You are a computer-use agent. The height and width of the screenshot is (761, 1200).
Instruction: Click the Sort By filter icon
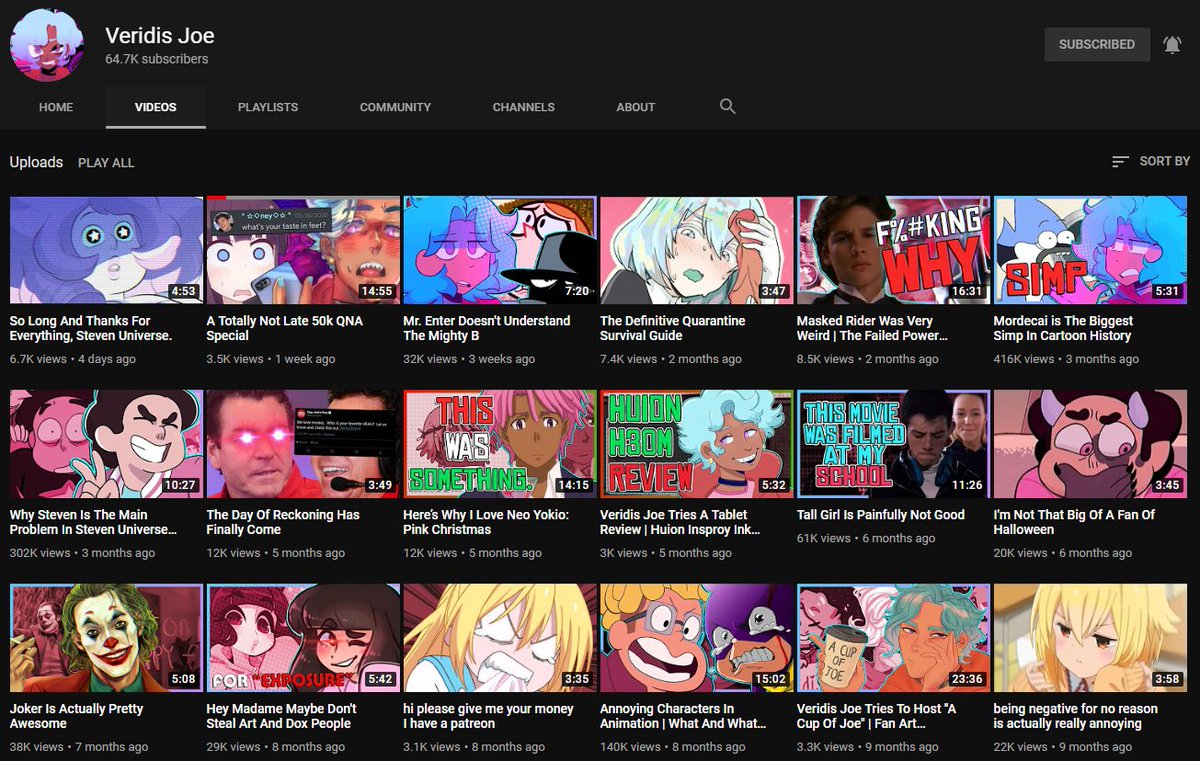click(x=1120, y=161)
